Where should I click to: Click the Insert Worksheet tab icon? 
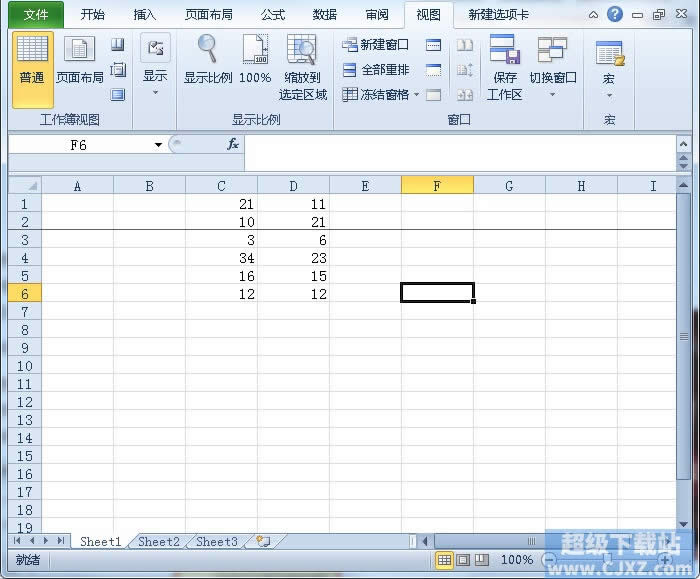coord(263,542)
